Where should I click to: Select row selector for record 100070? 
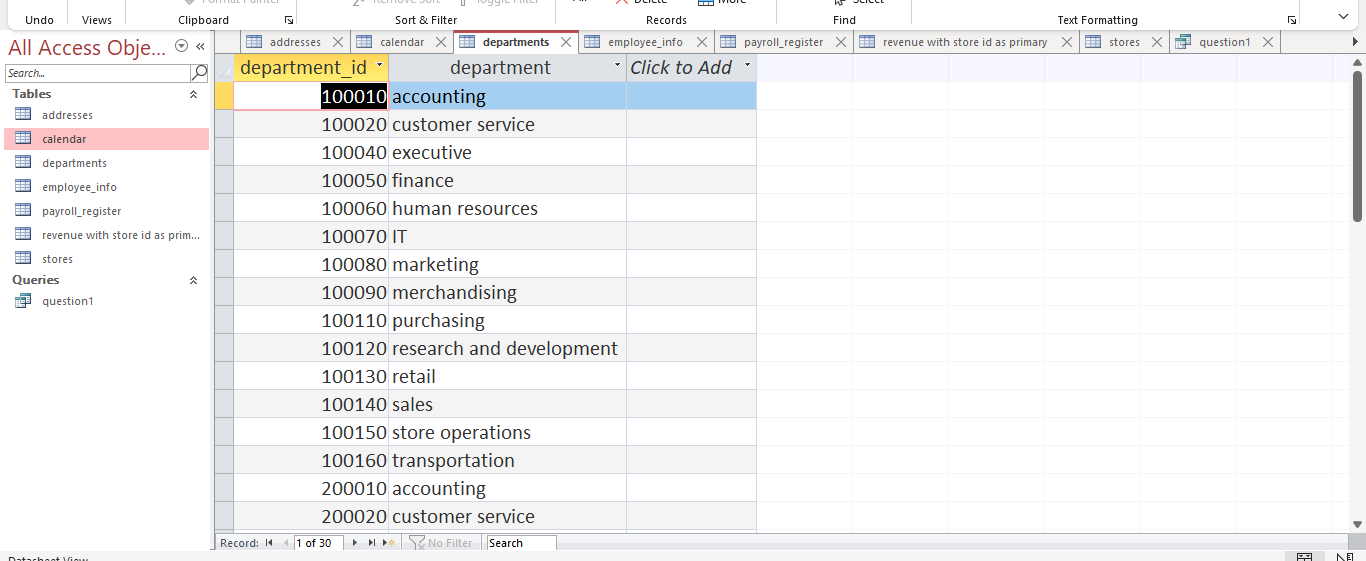click(224, 237)
